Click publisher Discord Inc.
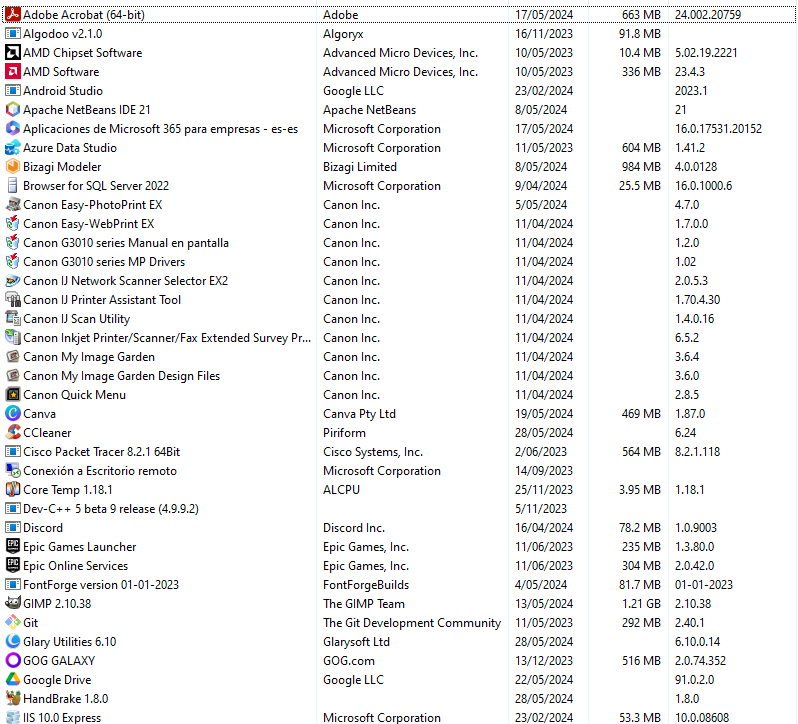The width and height of the screenshot is (798, 724). click(354, 528)
